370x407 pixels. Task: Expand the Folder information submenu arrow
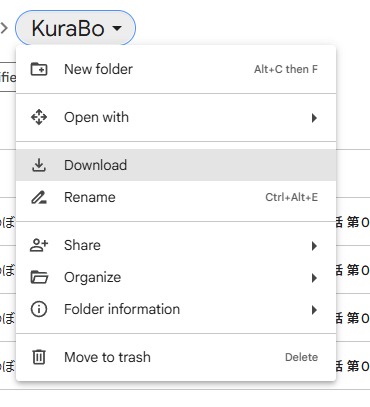pos(314,310)
